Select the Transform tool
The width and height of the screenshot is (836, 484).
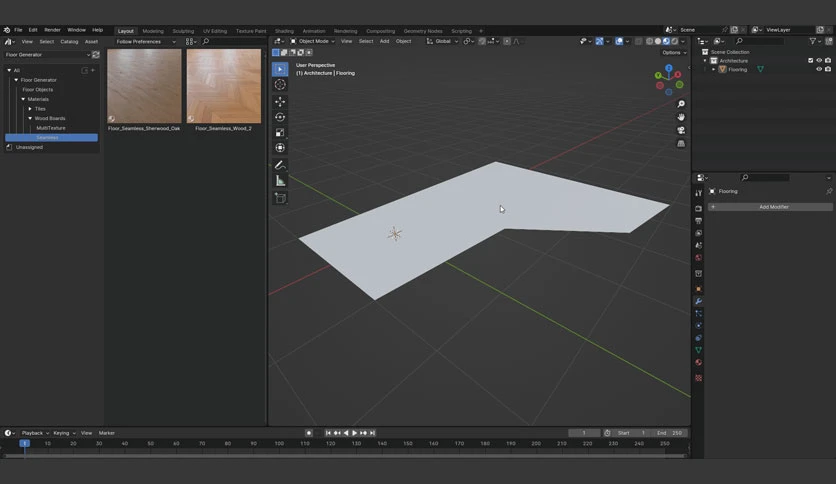pyautogui.click(x=280, y=148)
